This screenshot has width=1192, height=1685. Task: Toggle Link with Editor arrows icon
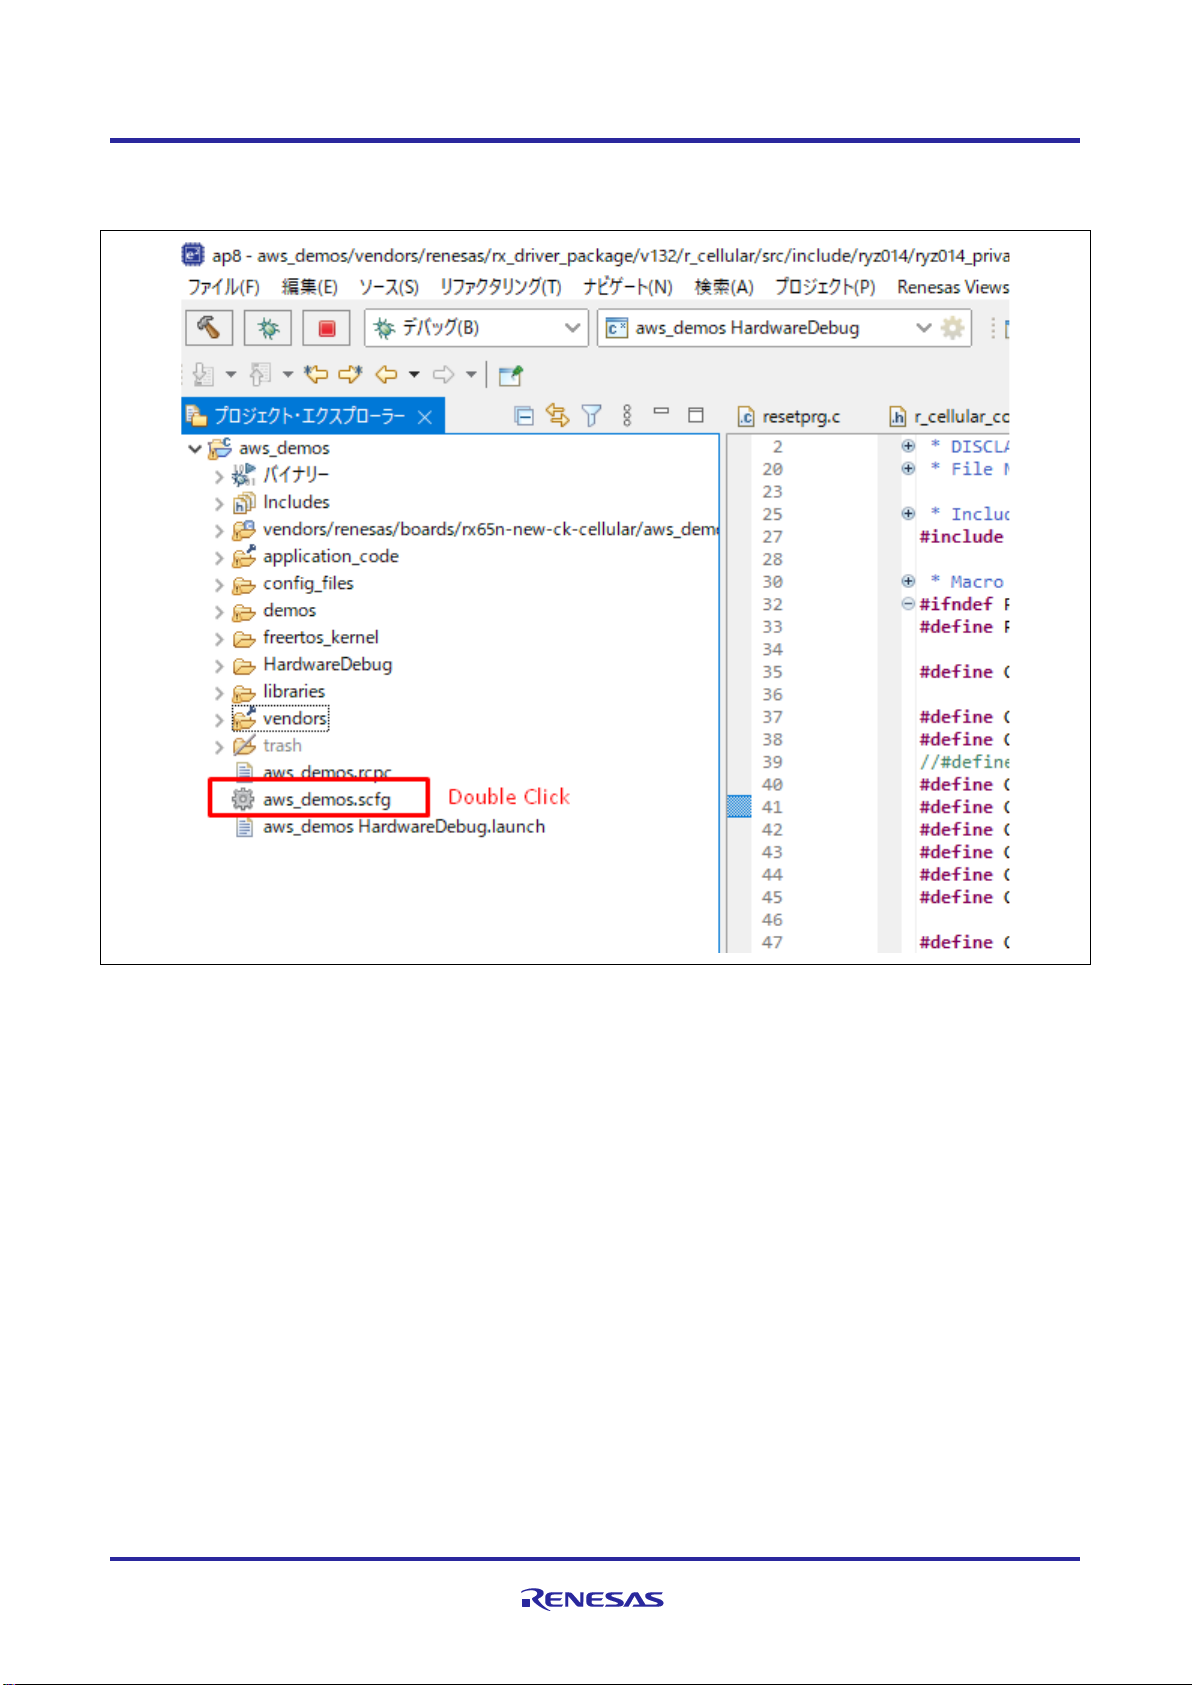point(557,415)
